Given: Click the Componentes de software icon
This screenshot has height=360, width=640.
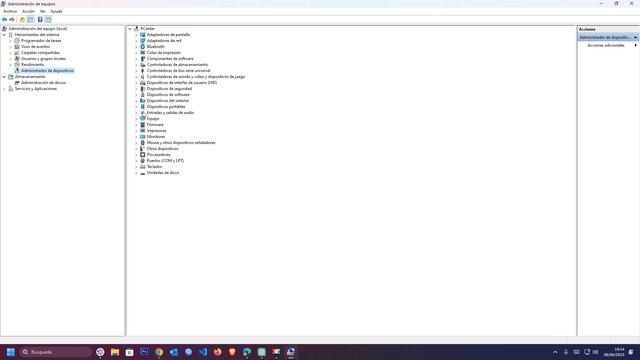Looking at the screenshot, I should point(142,59).
